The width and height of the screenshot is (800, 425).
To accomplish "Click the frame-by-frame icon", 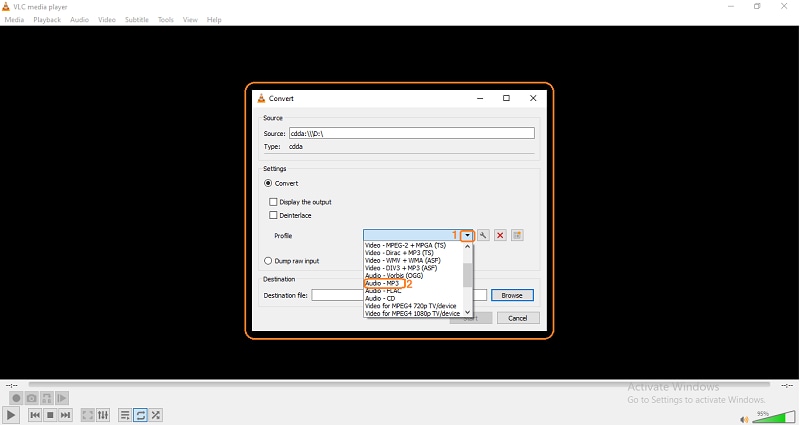I will click(x=62, y=398).
